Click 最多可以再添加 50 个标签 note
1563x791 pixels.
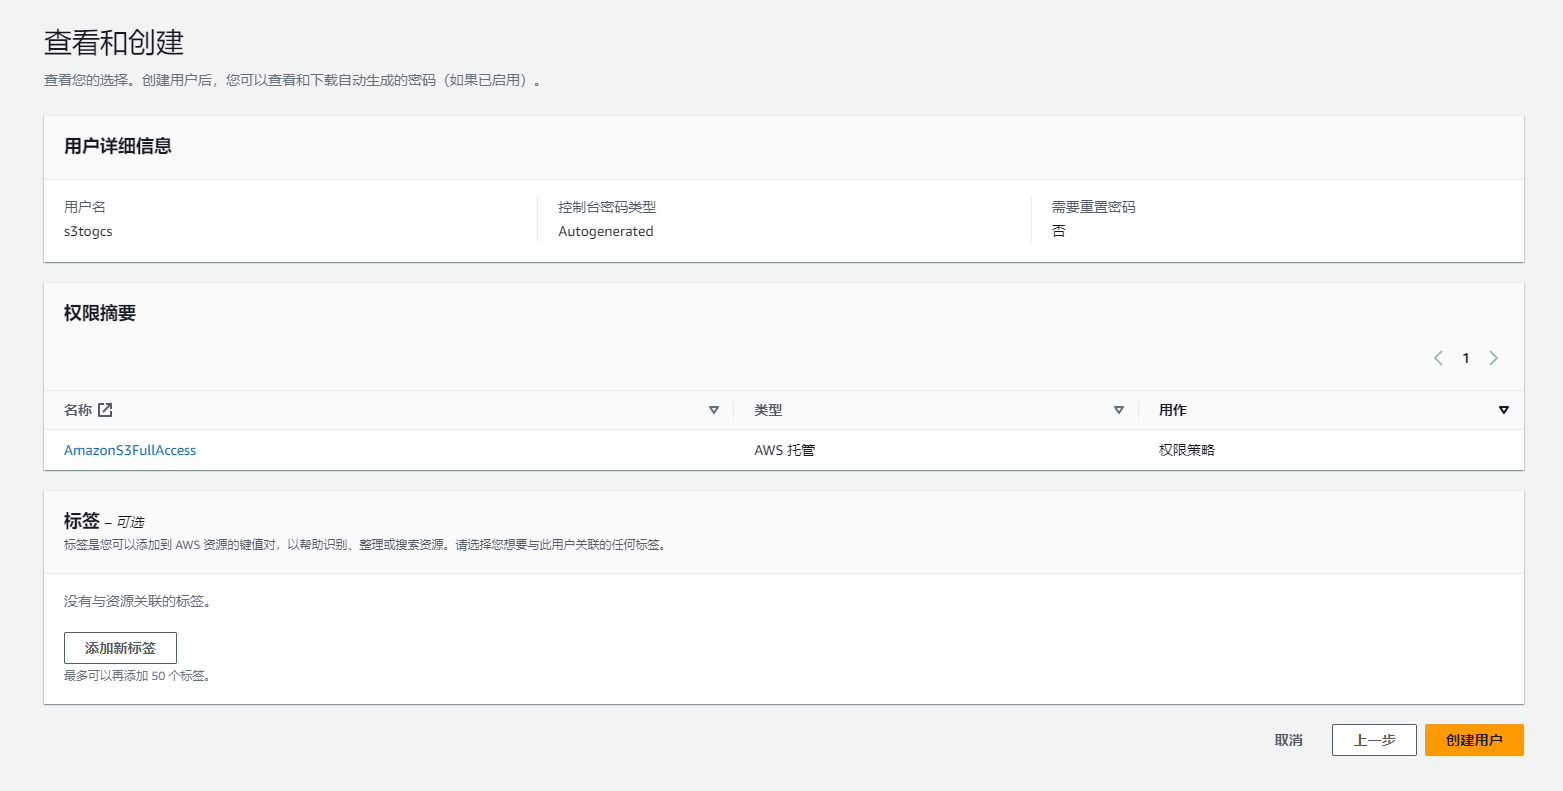point(137,676)
